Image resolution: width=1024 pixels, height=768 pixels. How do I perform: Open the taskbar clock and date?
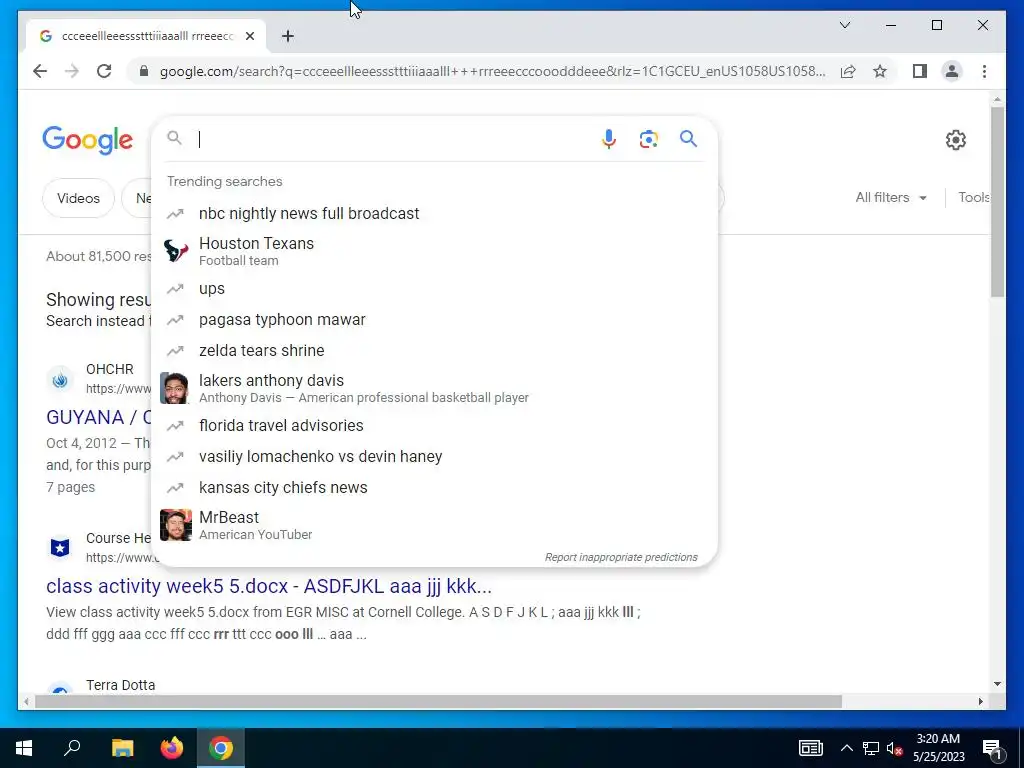pyautogui.click(x=938, y=748)
